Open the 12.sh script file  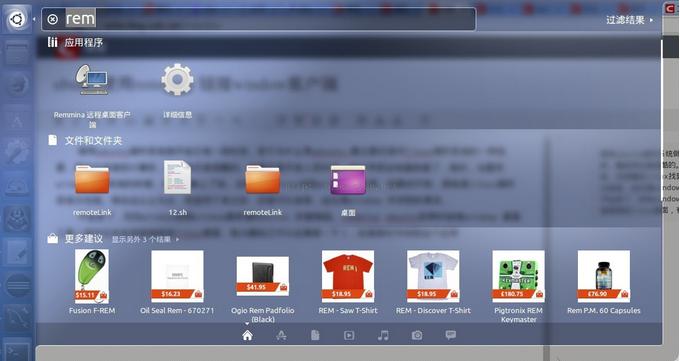tap(177, 177)
